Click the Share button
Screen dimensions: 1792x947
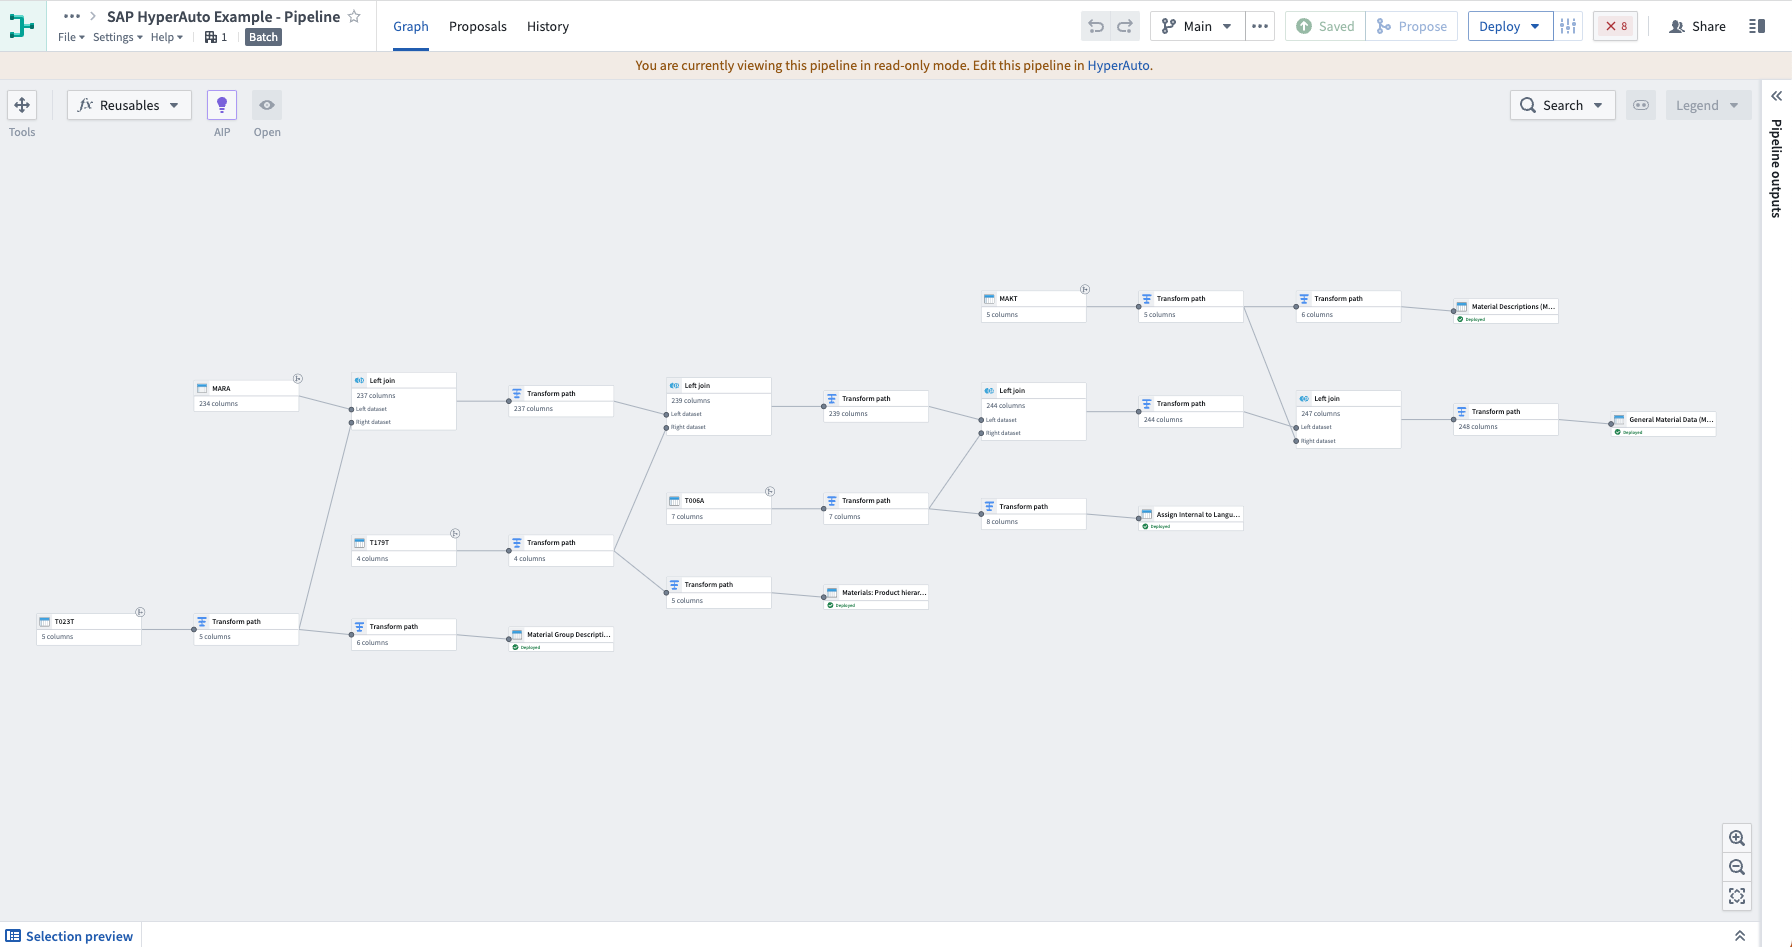click(x=1697, y=26)
